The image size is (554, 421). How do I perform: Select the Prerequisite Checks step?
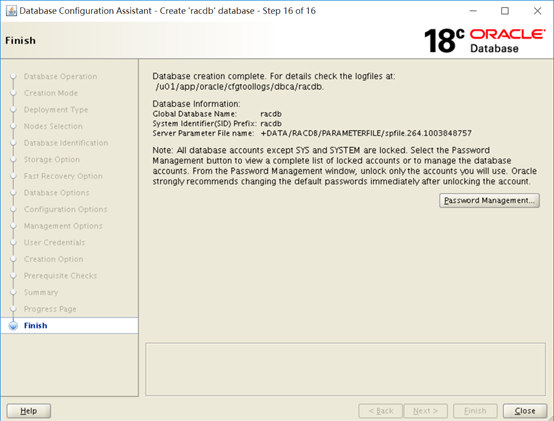click(x=60, y=275)
